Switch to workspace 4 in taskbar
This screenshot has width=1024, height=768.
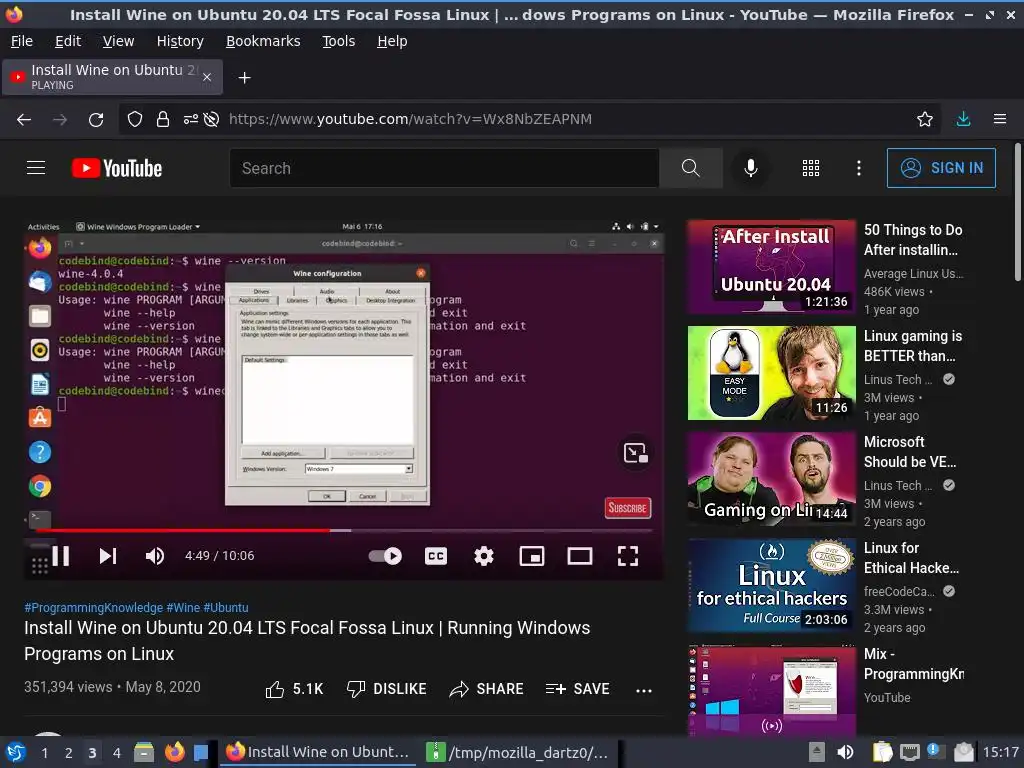coord(116,752)
